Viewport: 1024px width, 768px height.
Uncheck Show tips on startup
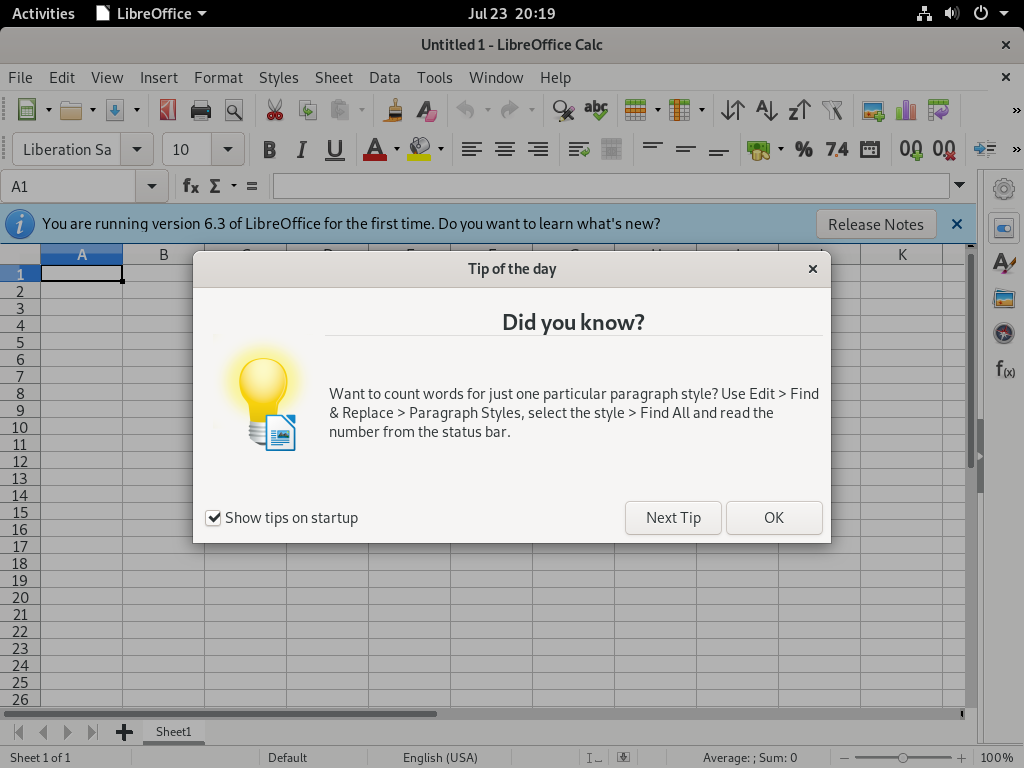point(214,518)
